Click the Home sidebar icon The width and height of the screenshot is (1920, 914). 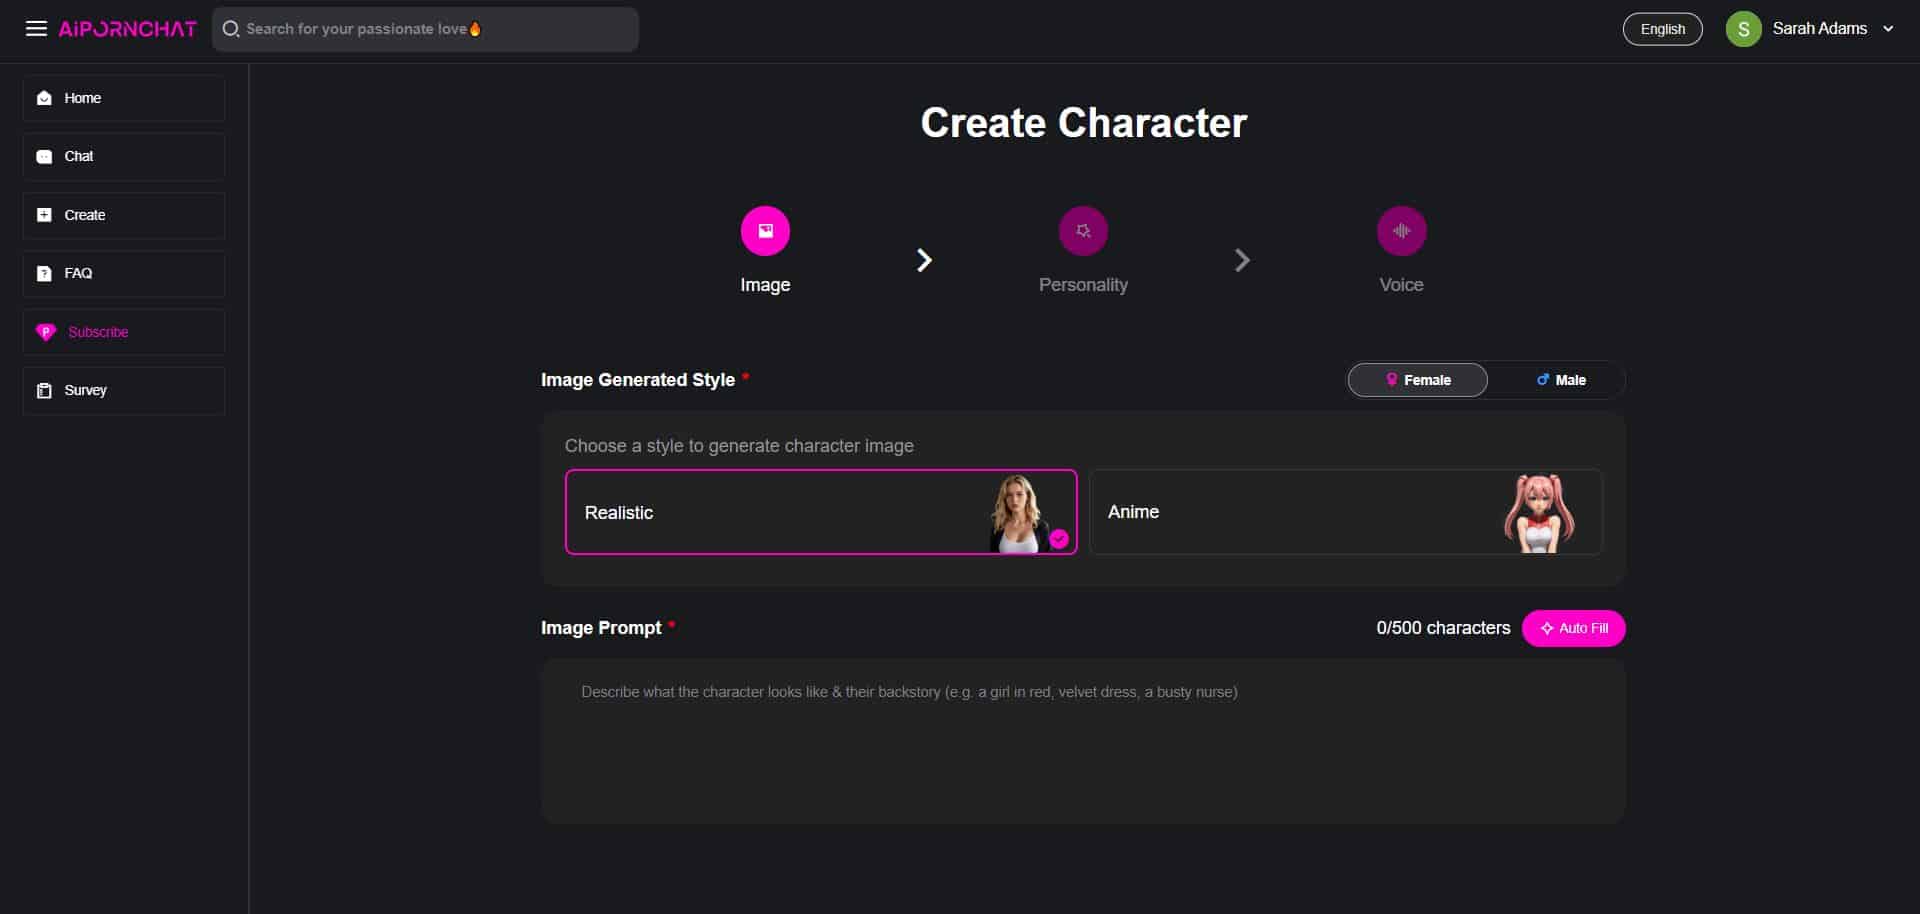44,98
